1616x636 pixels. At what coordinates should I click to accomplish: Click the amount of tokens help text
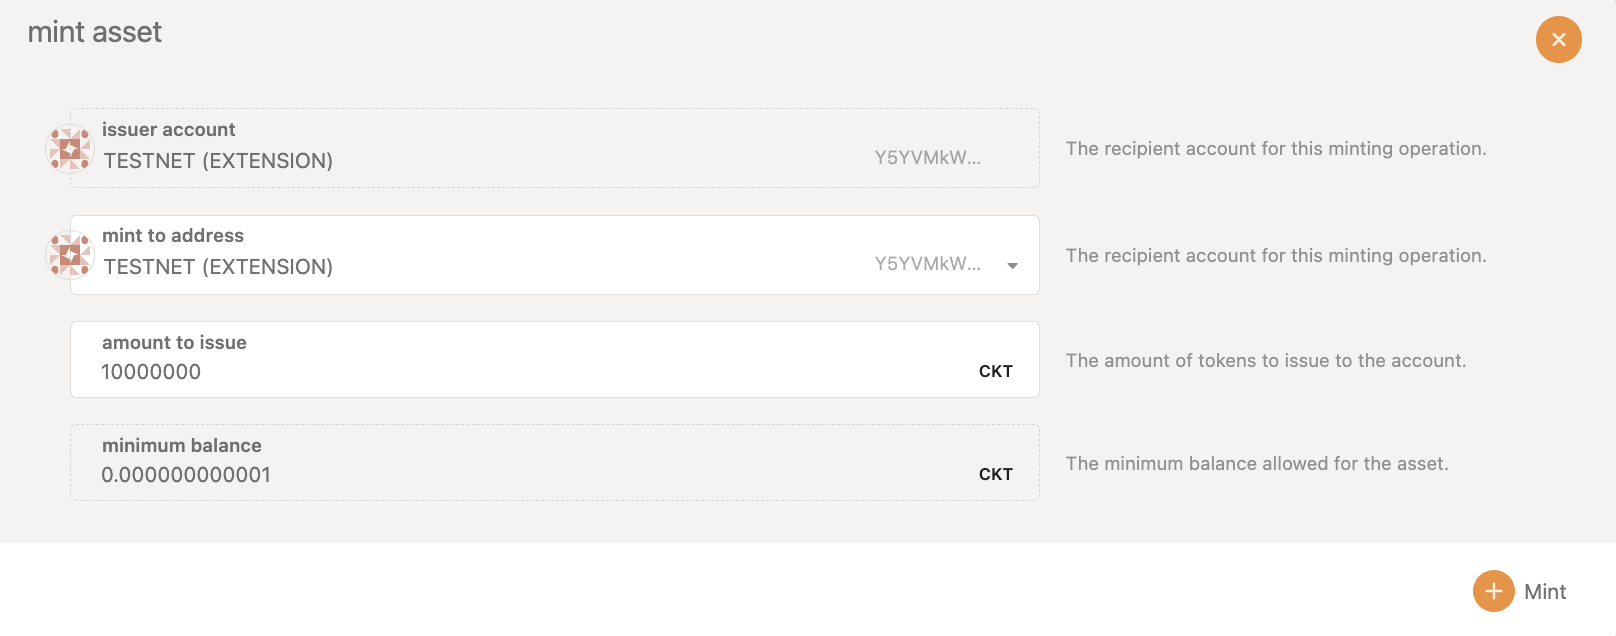click(x=1265, y=361)
